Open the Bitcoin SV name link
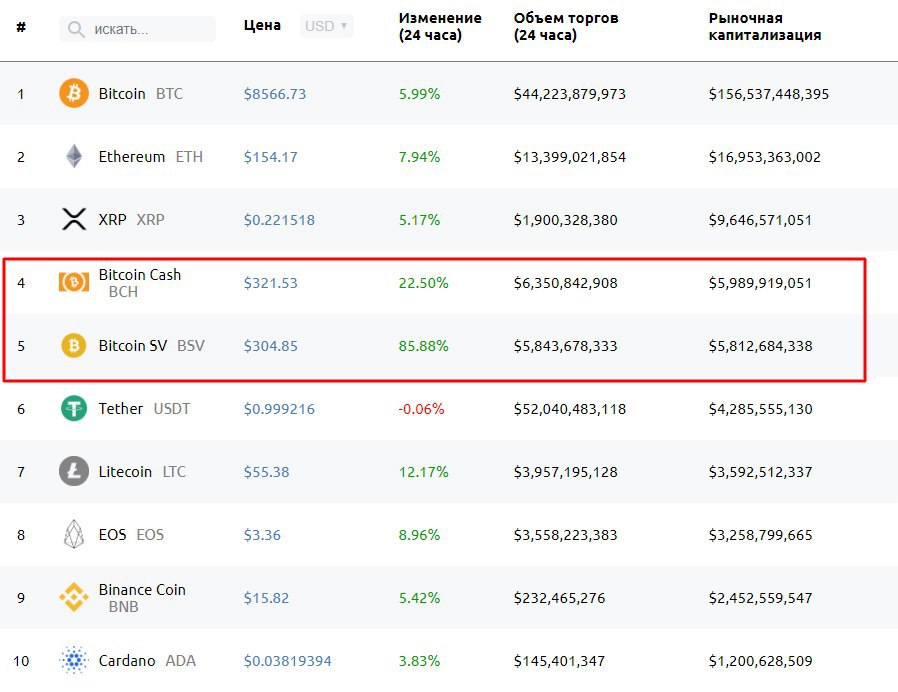Image resolution: width=898 pixels, height=692 pixels. [133, 345]
